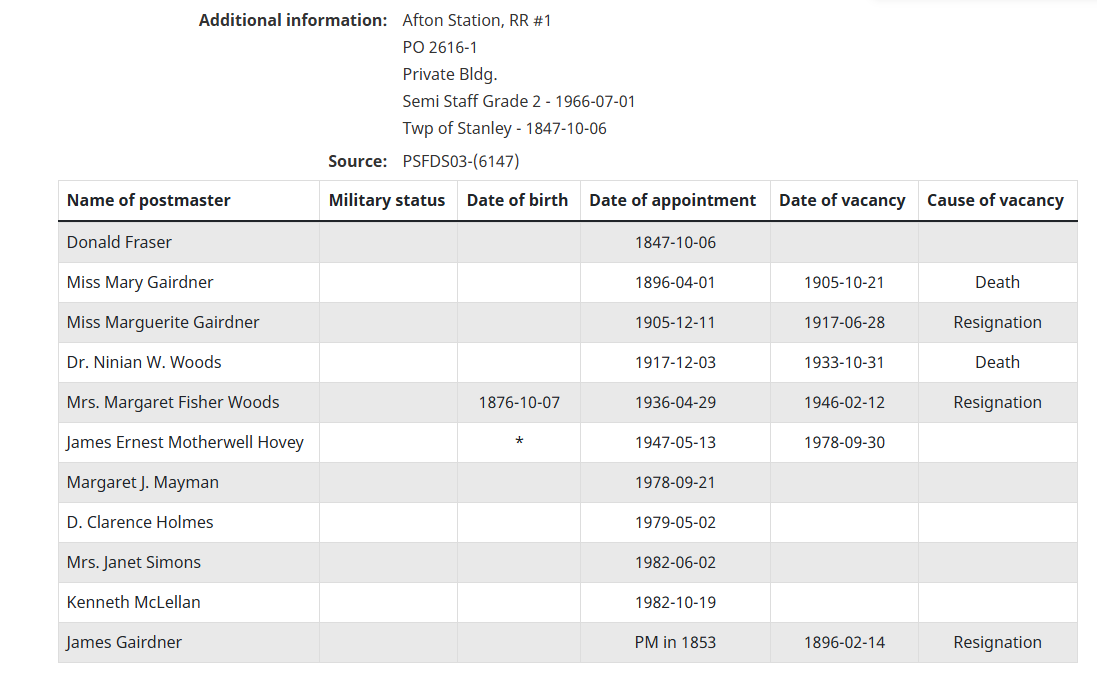
Task: Click the "Military status" column header
Action: point(387,200)
